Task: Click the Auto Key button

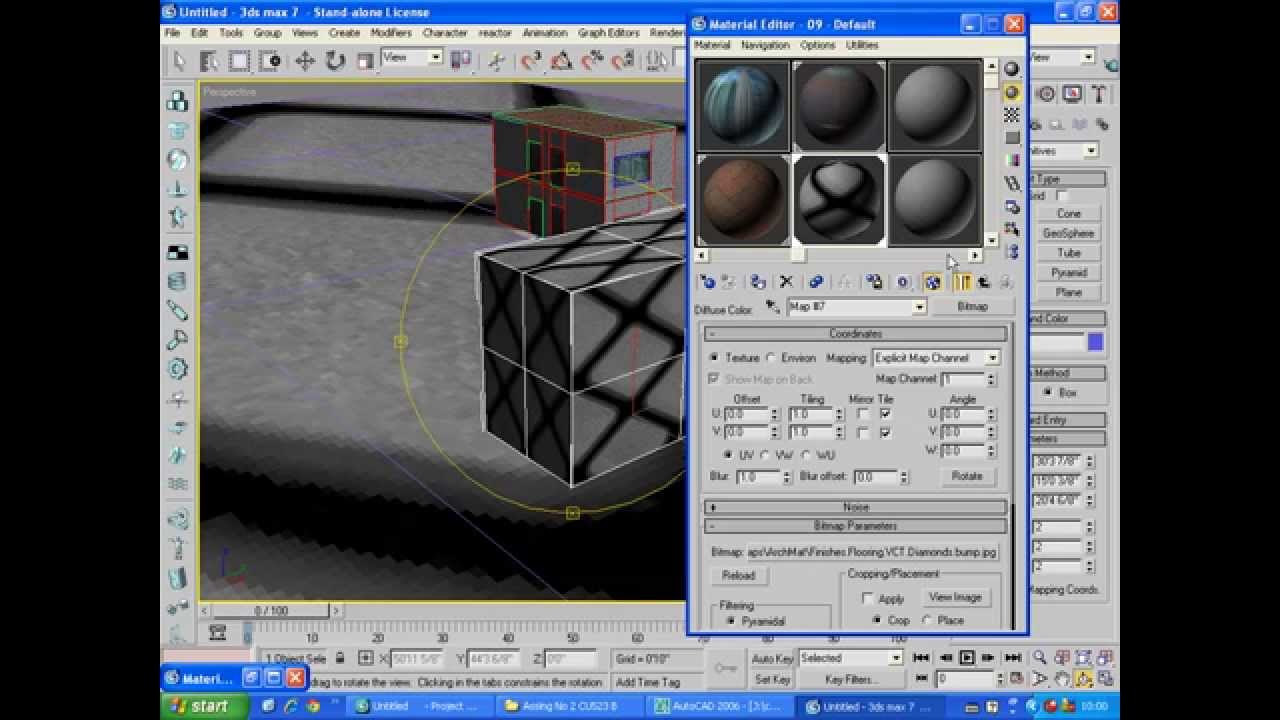Action: coord(773,658)
